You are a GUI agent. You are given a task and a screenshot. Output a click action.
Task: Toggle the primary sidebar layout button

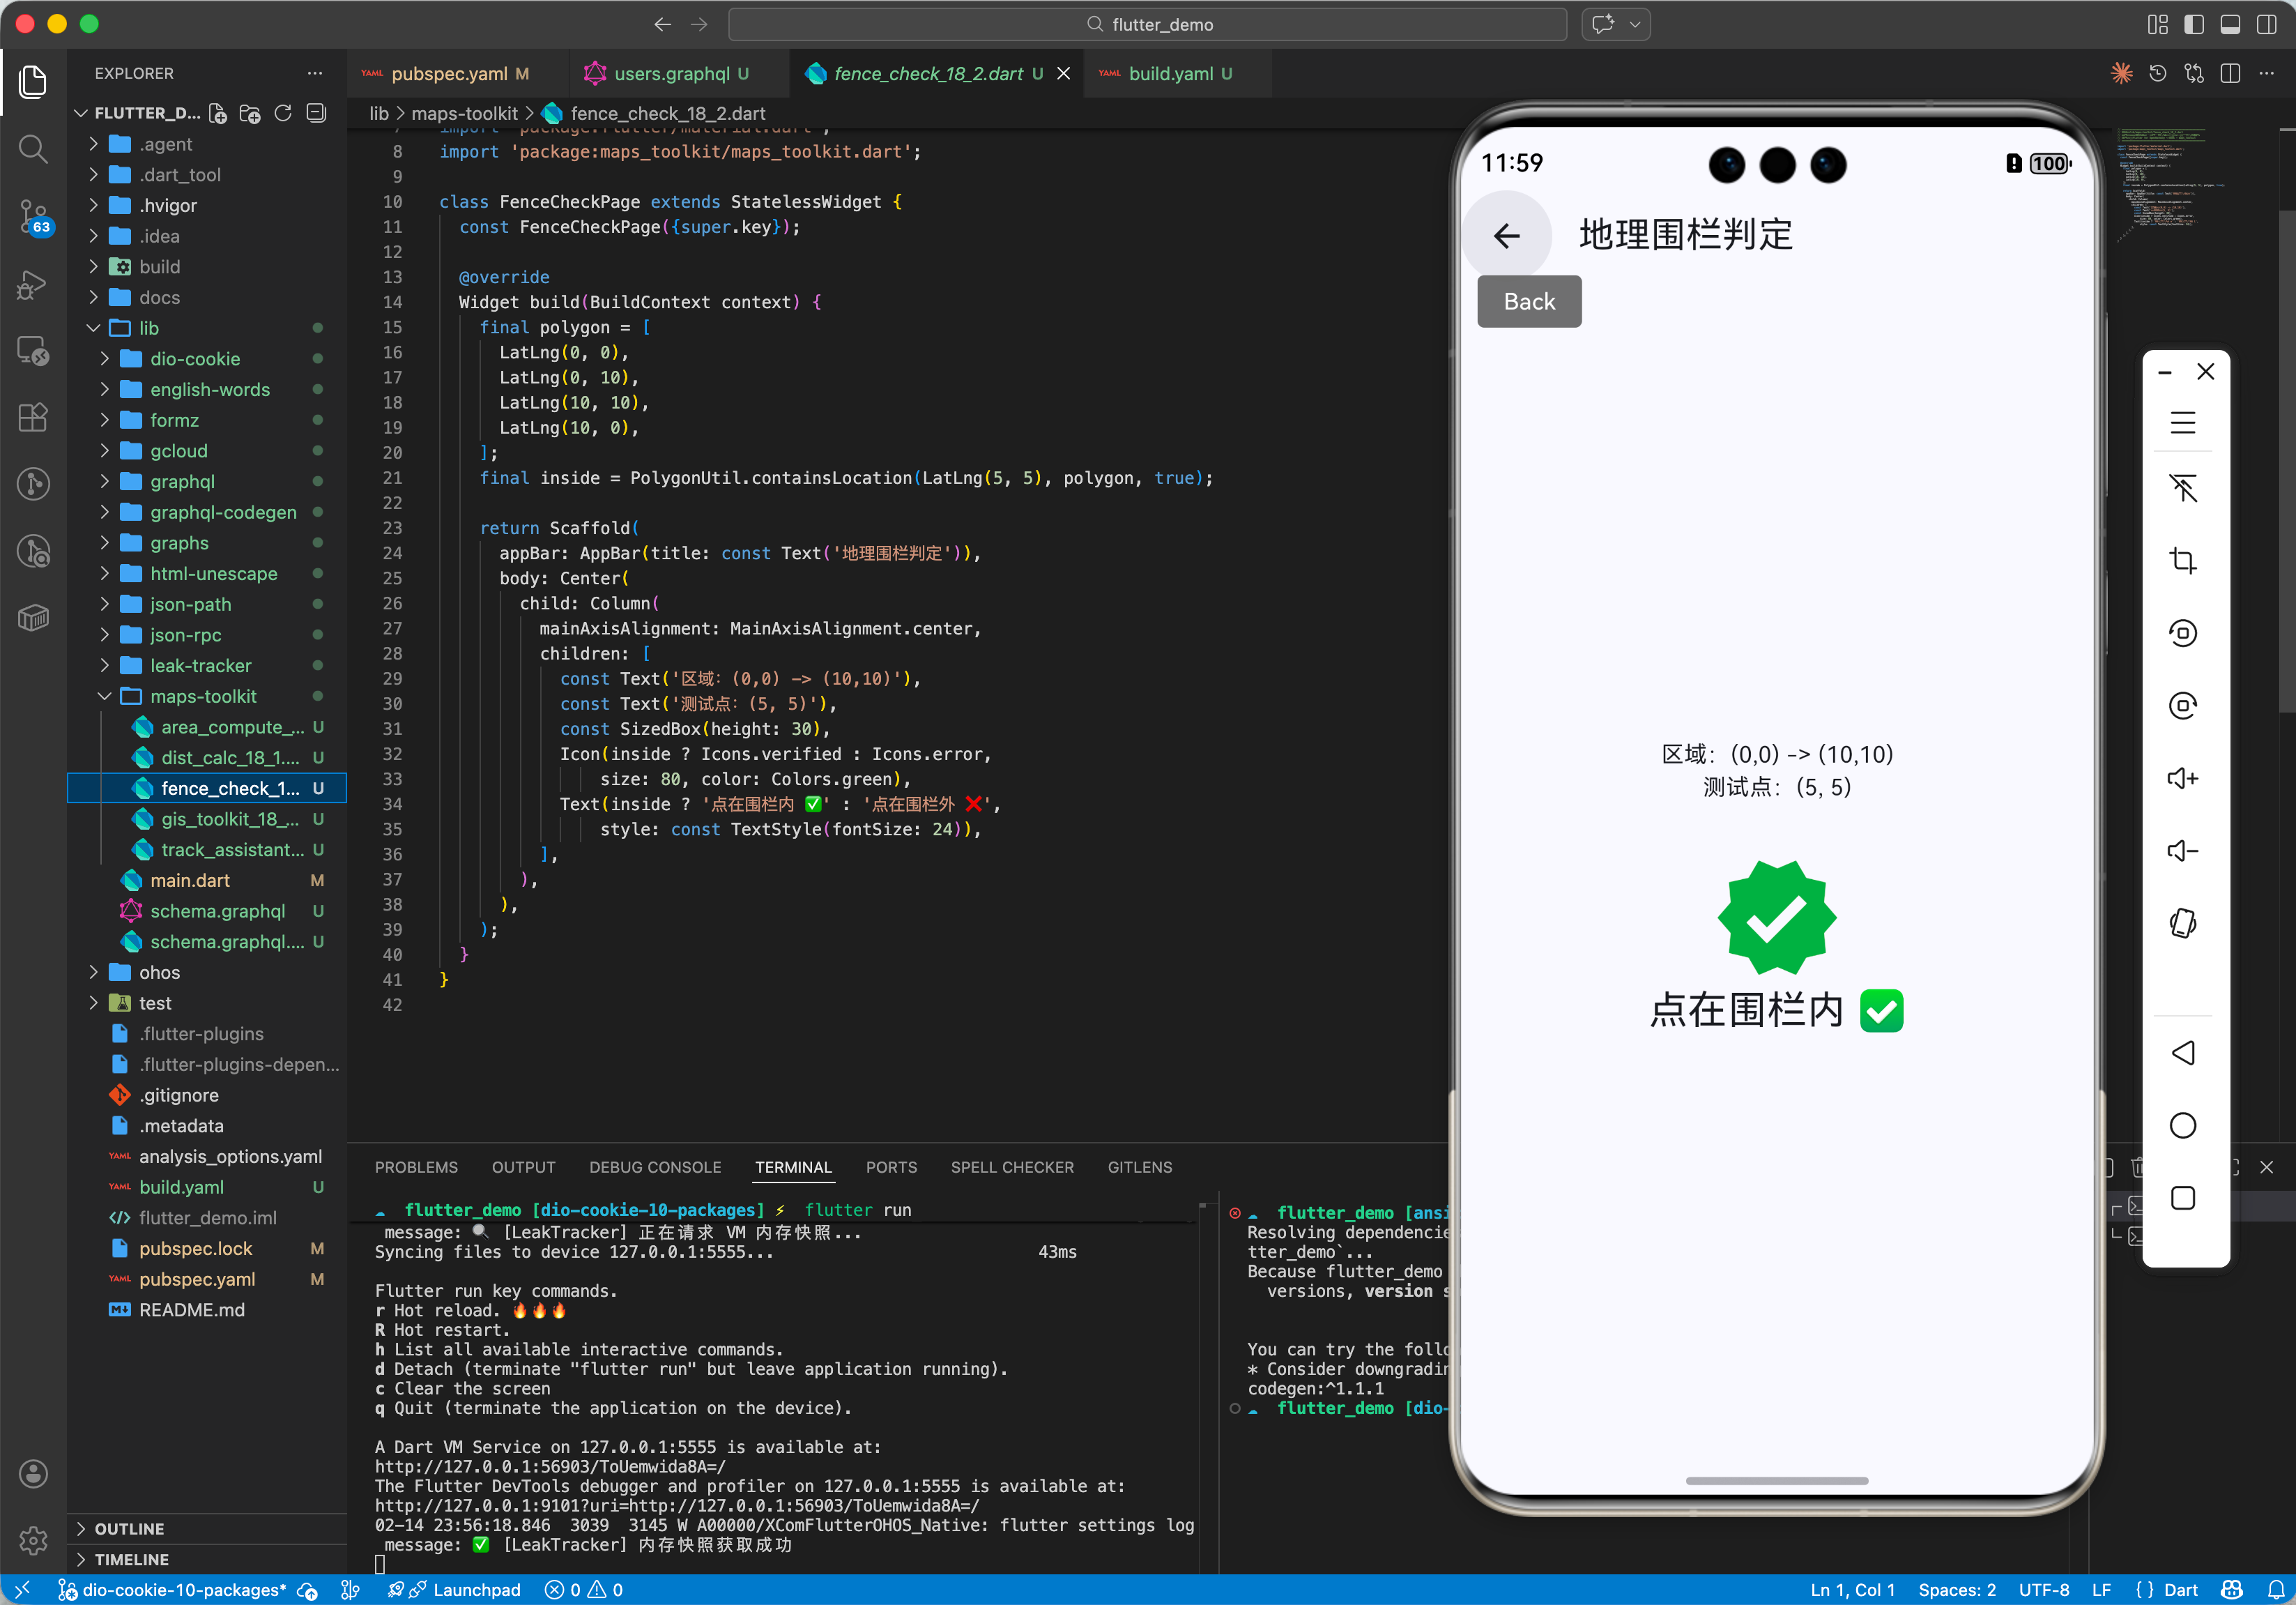[x=2193, y=24]
